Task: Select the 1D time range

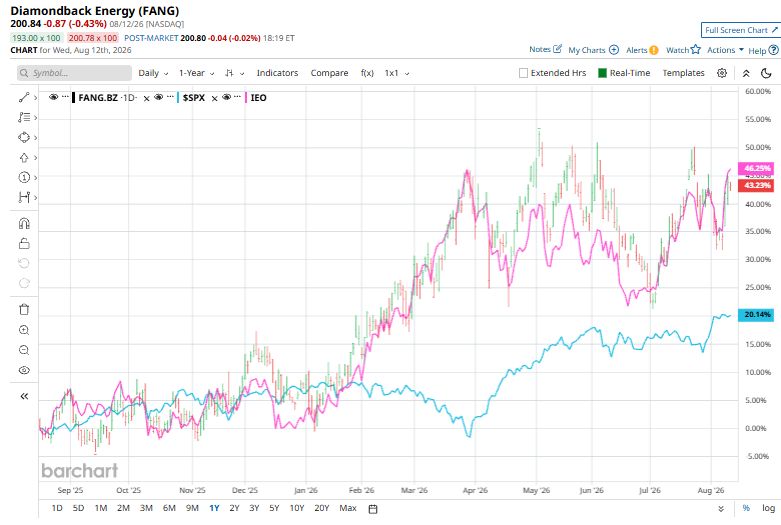Action: click(x=57, y=508)
